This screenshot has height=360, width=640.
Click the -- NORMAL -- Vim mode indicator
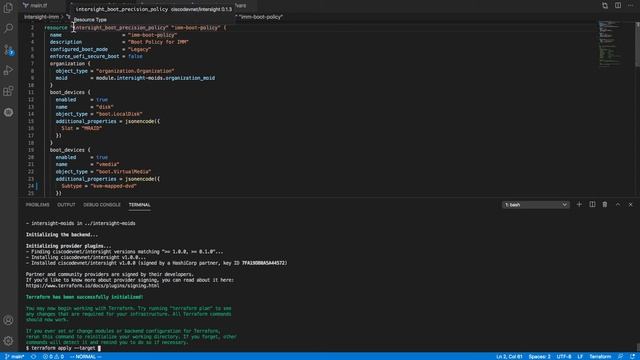pos(86,356)
